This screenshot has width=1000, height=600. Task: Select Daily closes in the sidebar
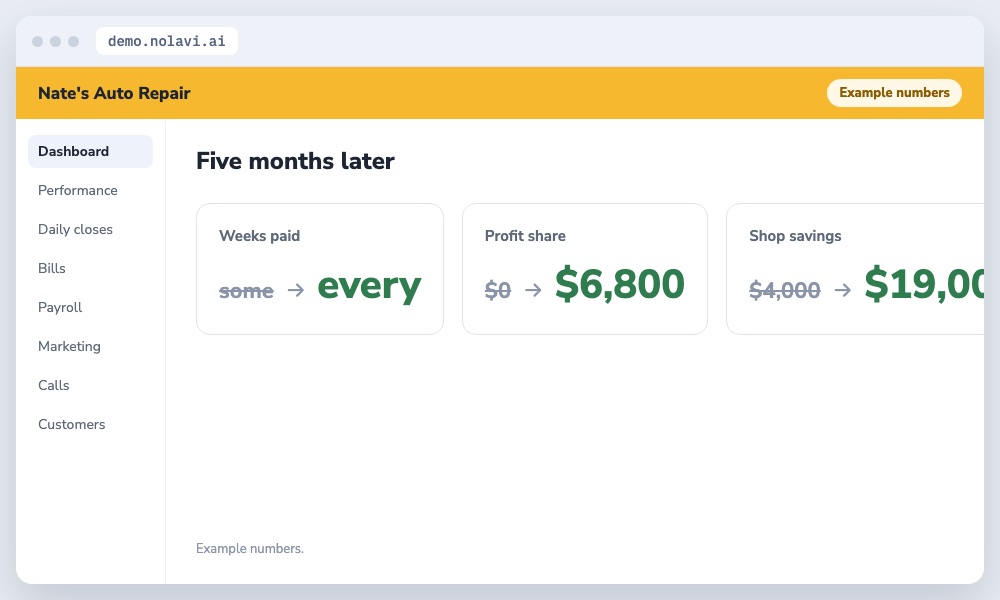[75, 229]
